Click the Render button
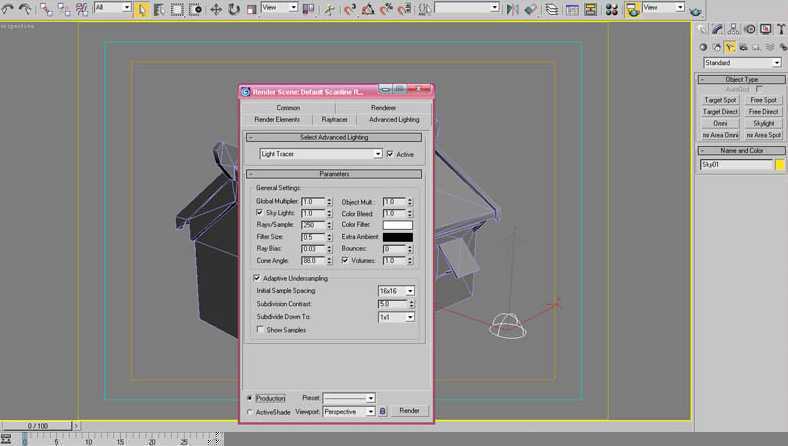788x446 pixels. tap(409, 411)
